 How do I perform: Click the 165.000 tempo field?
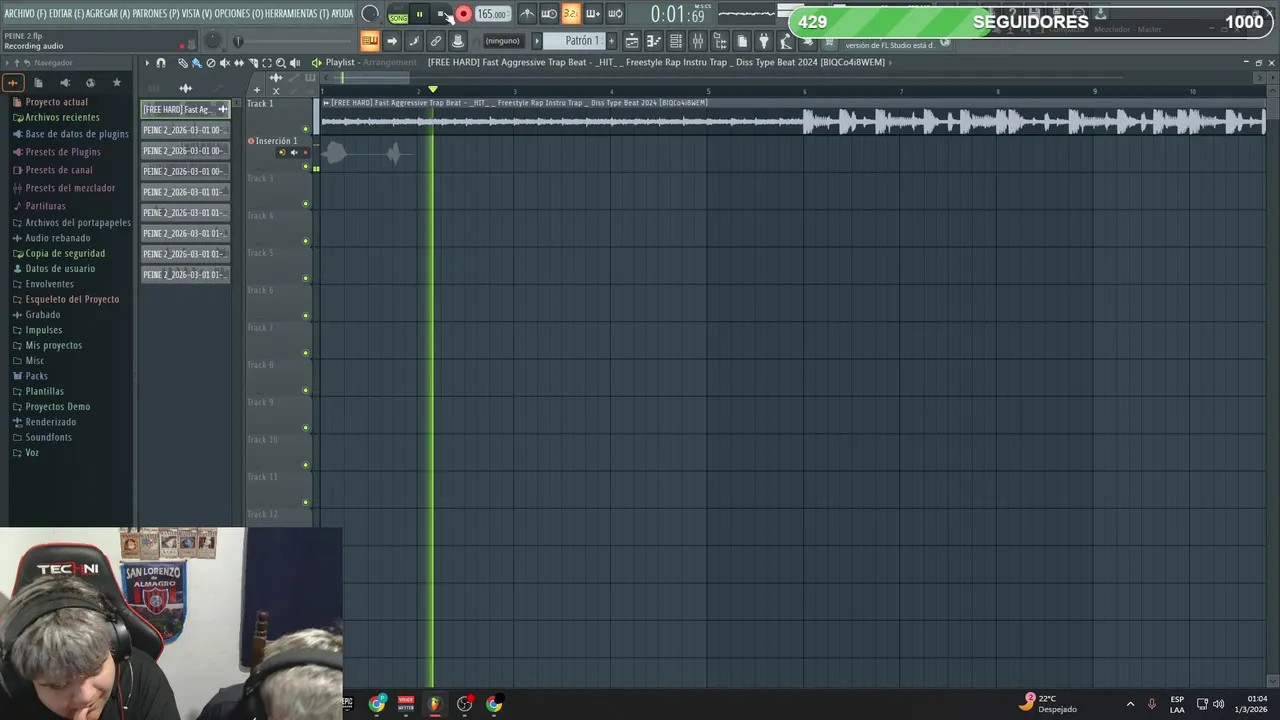[491, 14]
